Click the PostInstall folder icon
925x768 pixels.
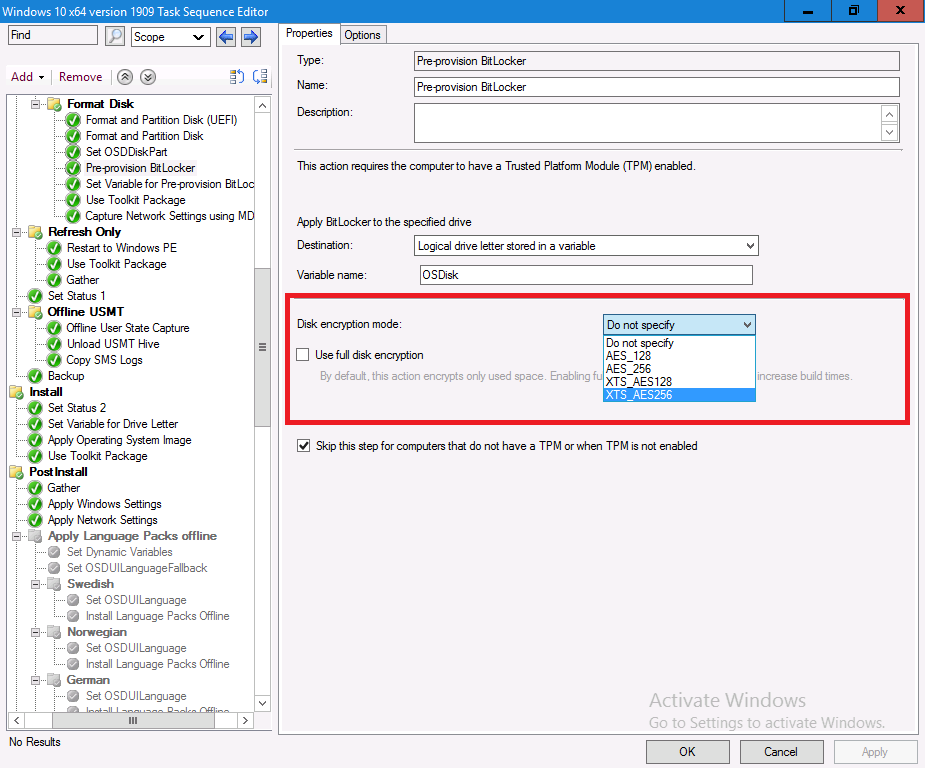point(17,472)
